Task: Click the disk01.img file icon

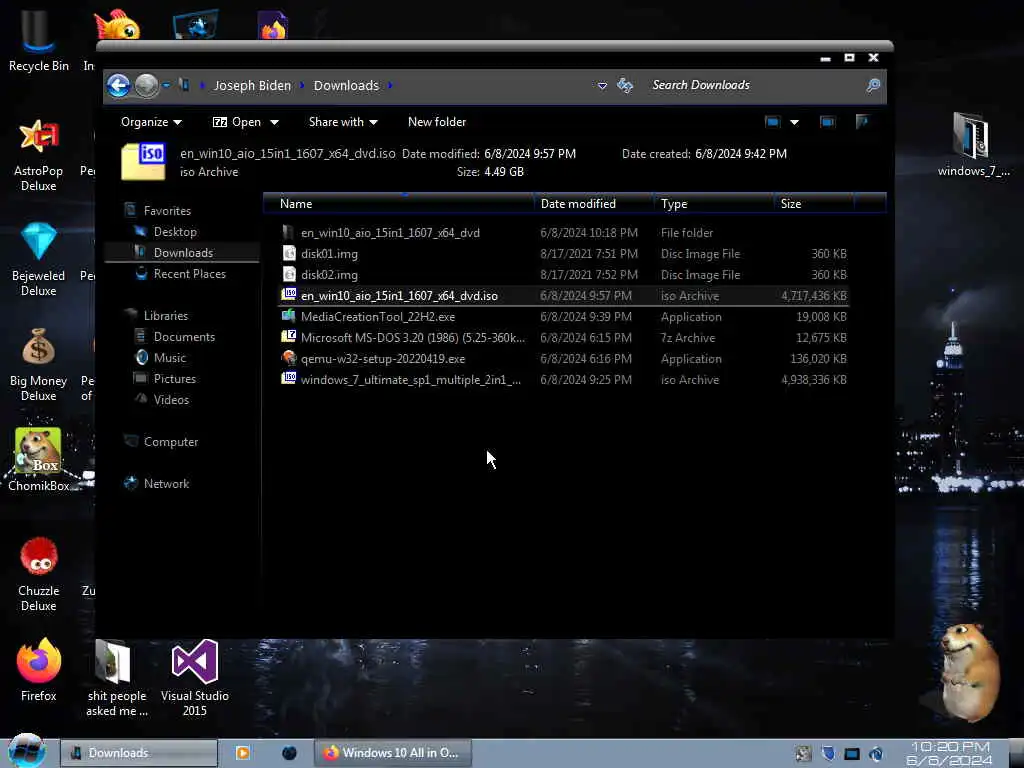Action: pyautogui.click(x=289, y=253)
